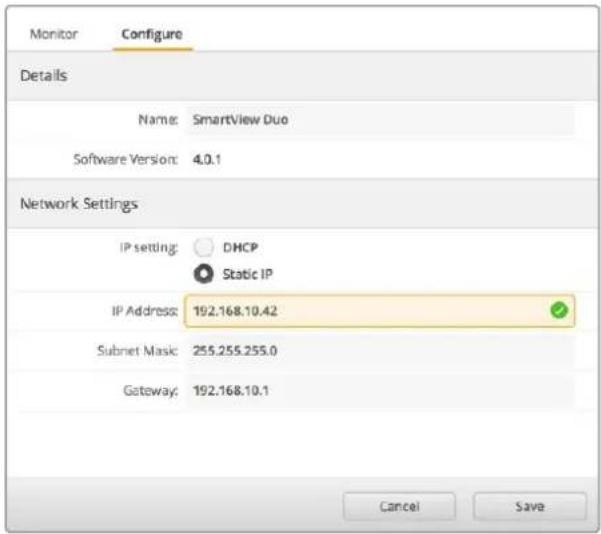Click the Cancel button
Viewport: 601px width, 534px height.
399,506
